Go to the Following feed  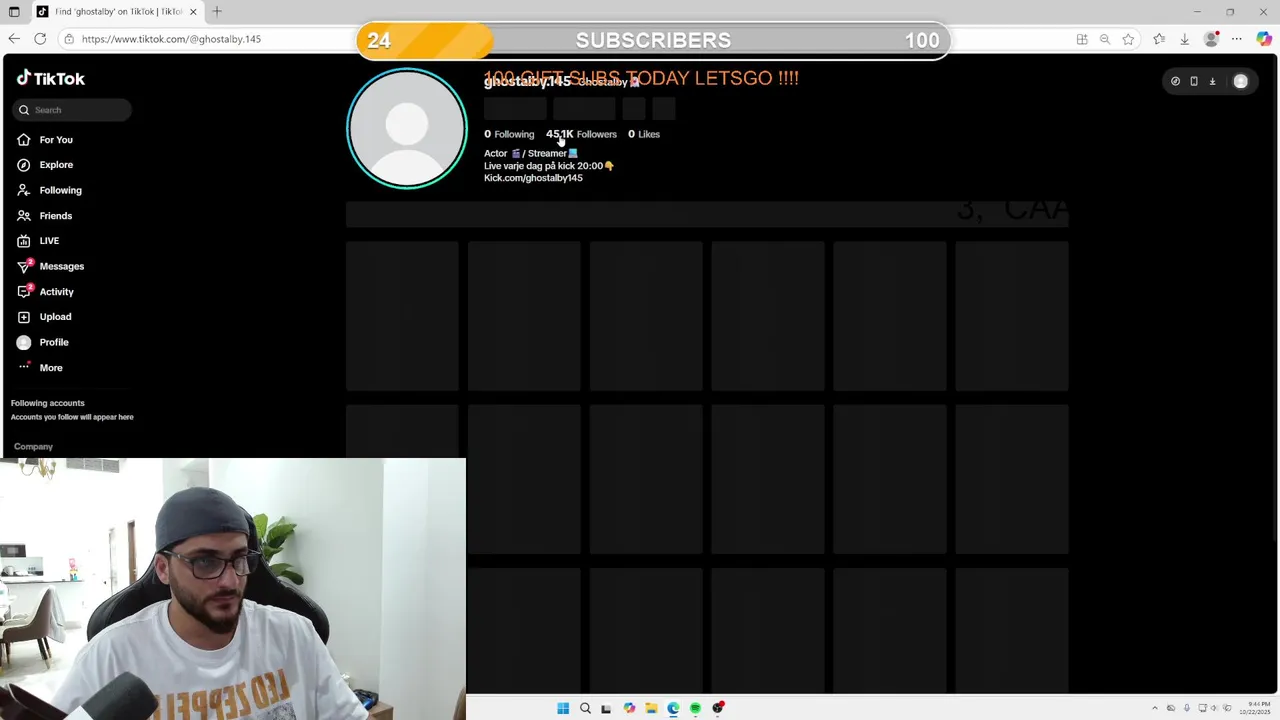60,190
